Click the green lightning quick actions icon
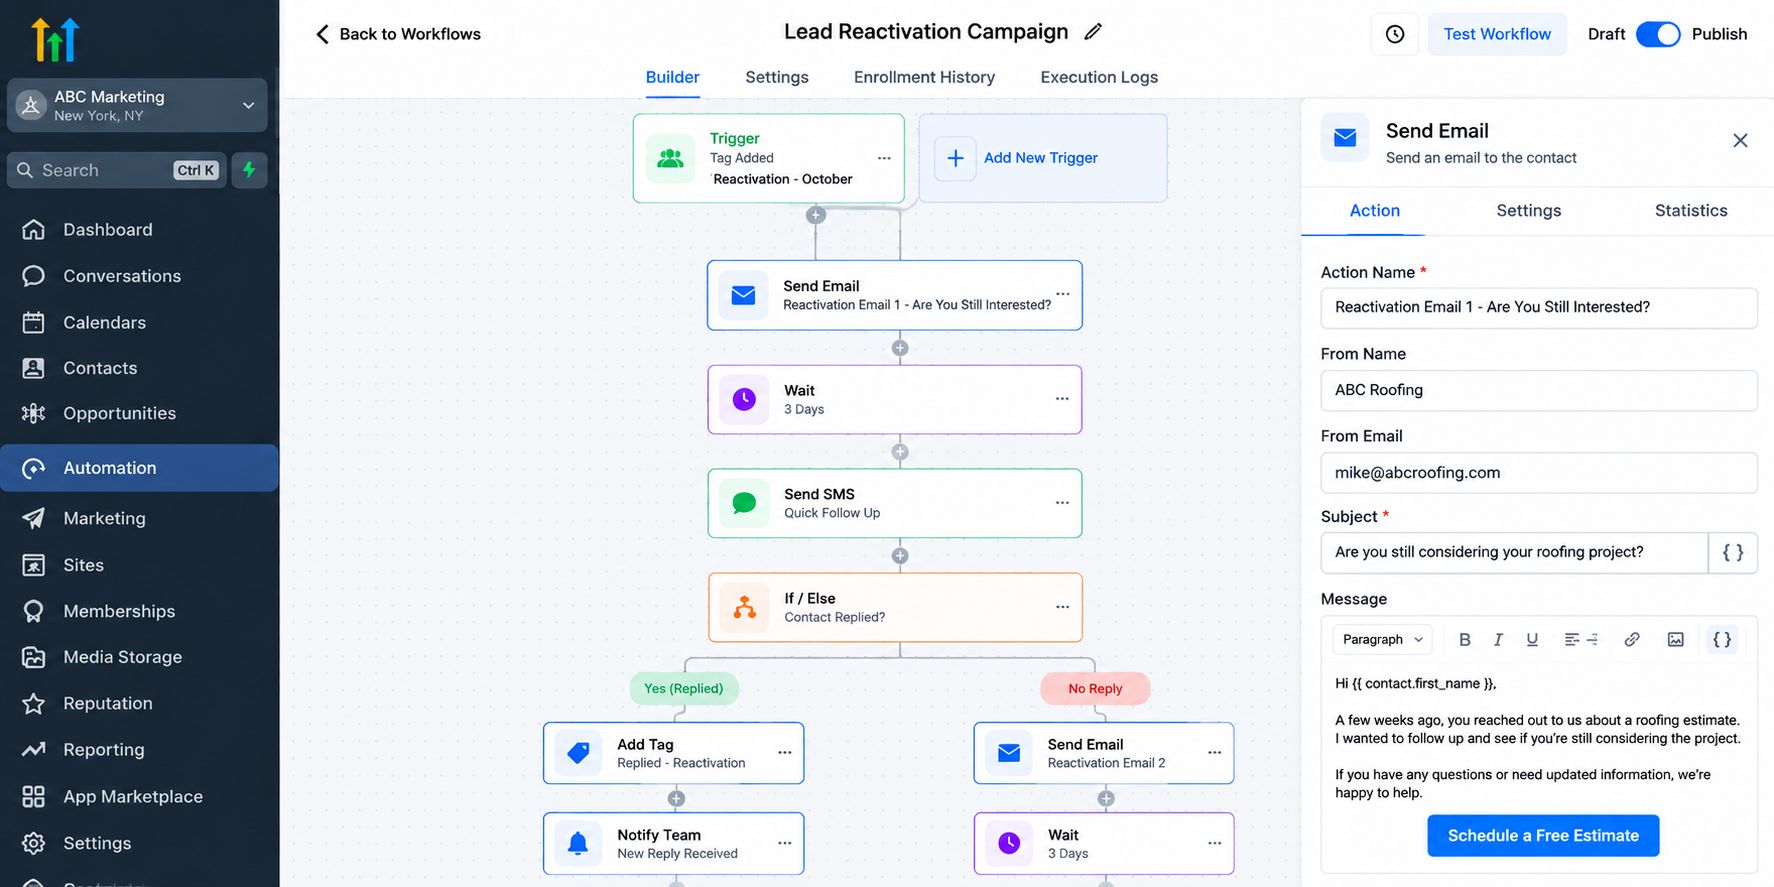Image resolution: width=1774 pixels, height=887 pixels. click(x=249, y=170)
